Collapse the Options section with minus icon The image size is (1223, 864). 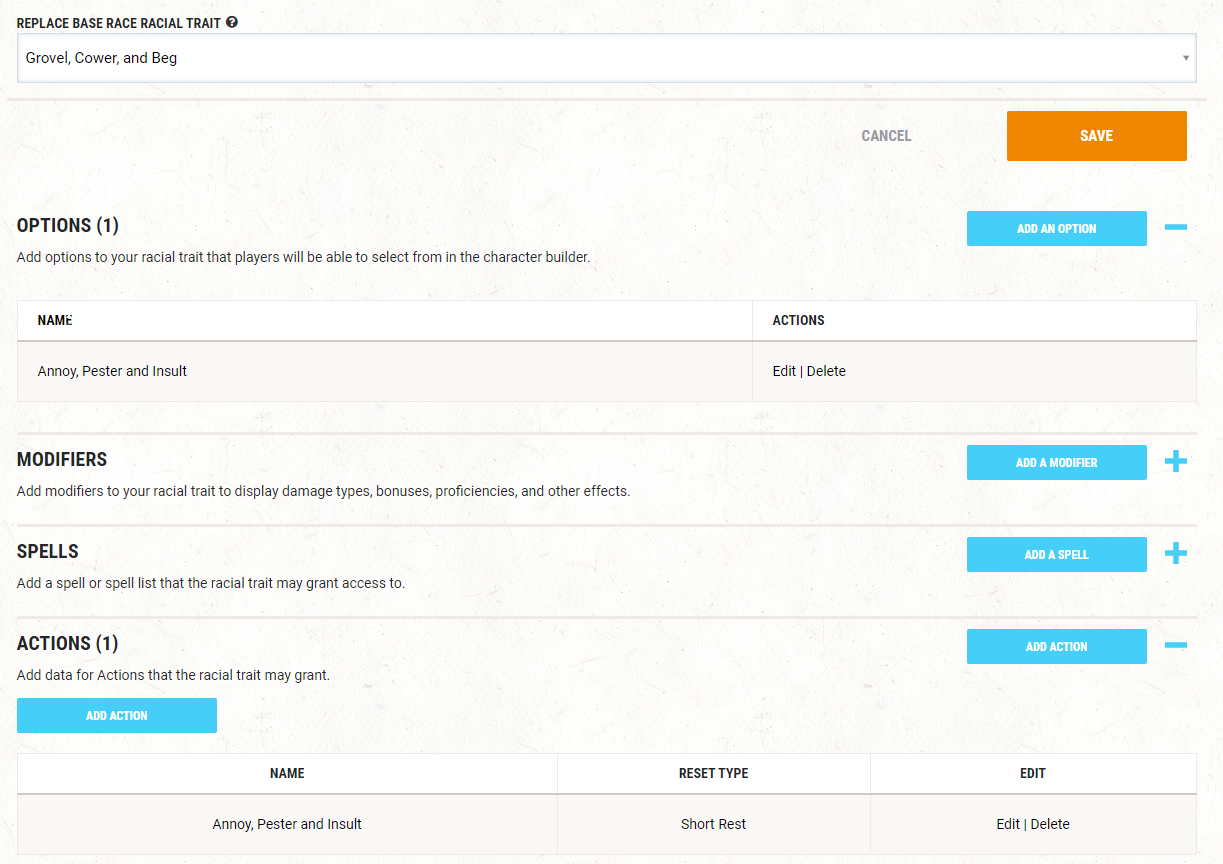tap(1176, 228)
